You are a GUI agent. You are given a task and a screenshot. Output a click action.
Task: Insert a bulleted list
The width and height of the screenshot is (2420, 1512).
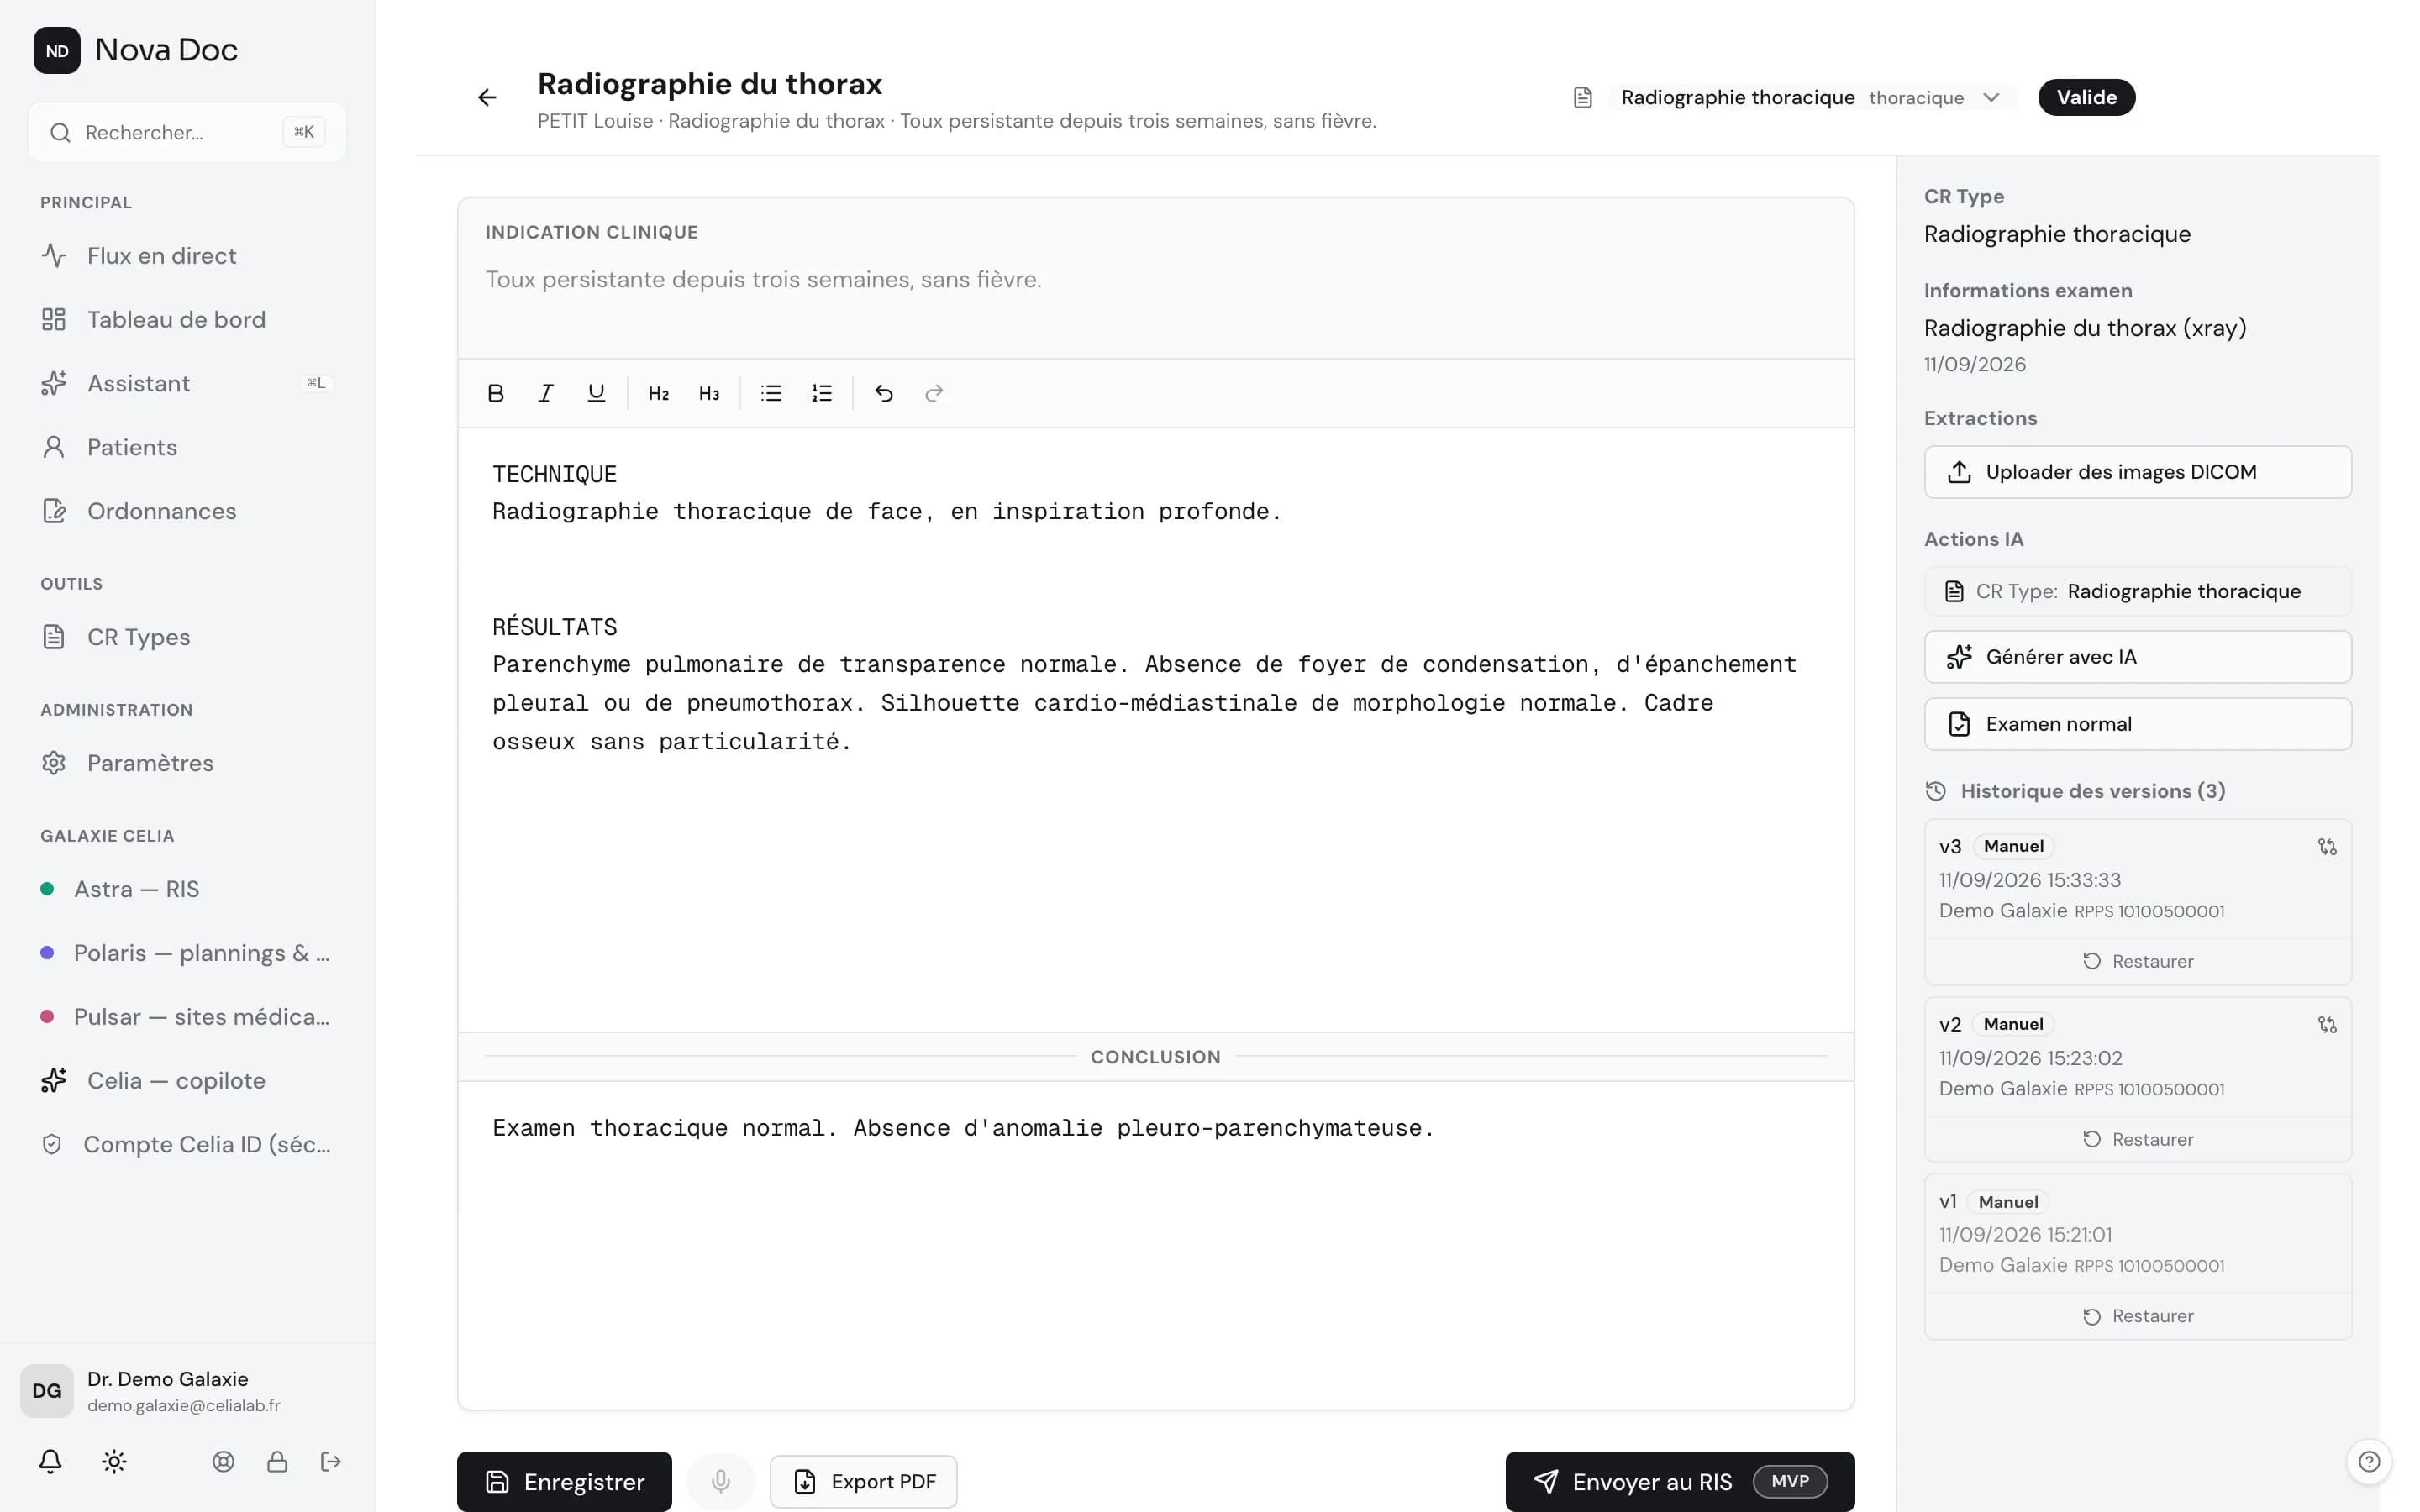pos(771,393)
